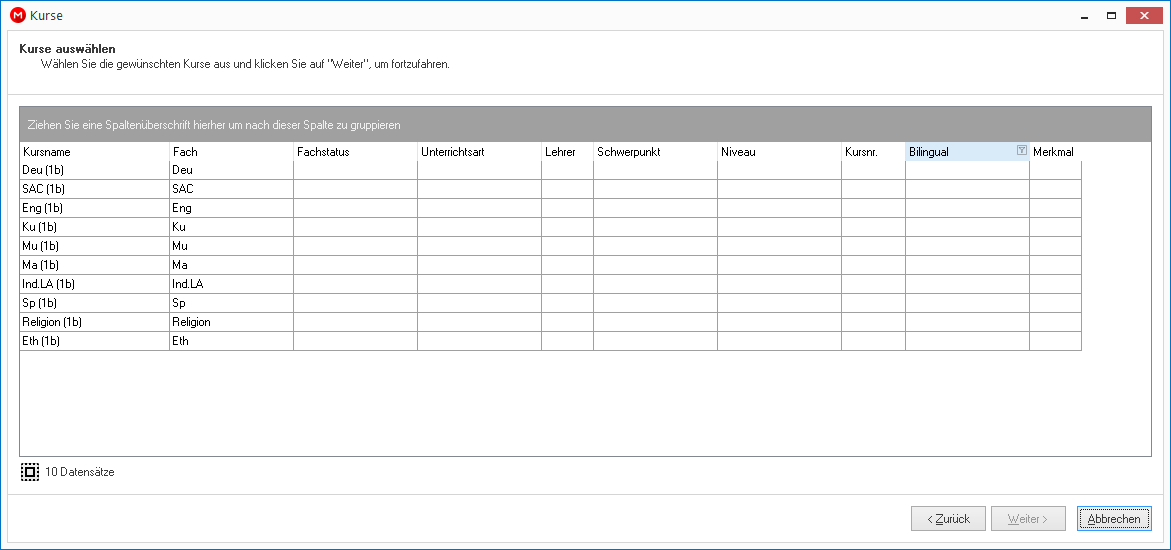Click the Fach cell reading SAC
1171x550 pixels.
coord(232,189)
